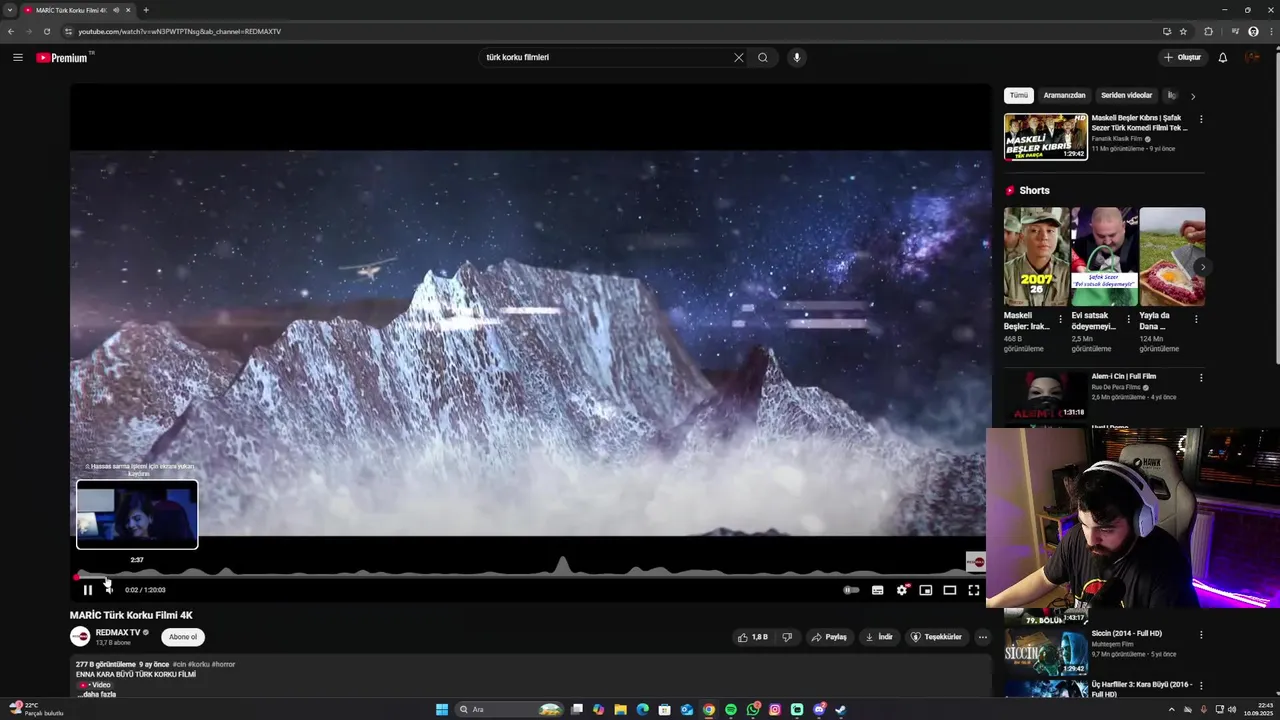The image size is (1280, 720).
Task: Bookmark this page with star
Action: click(1183, 31)
